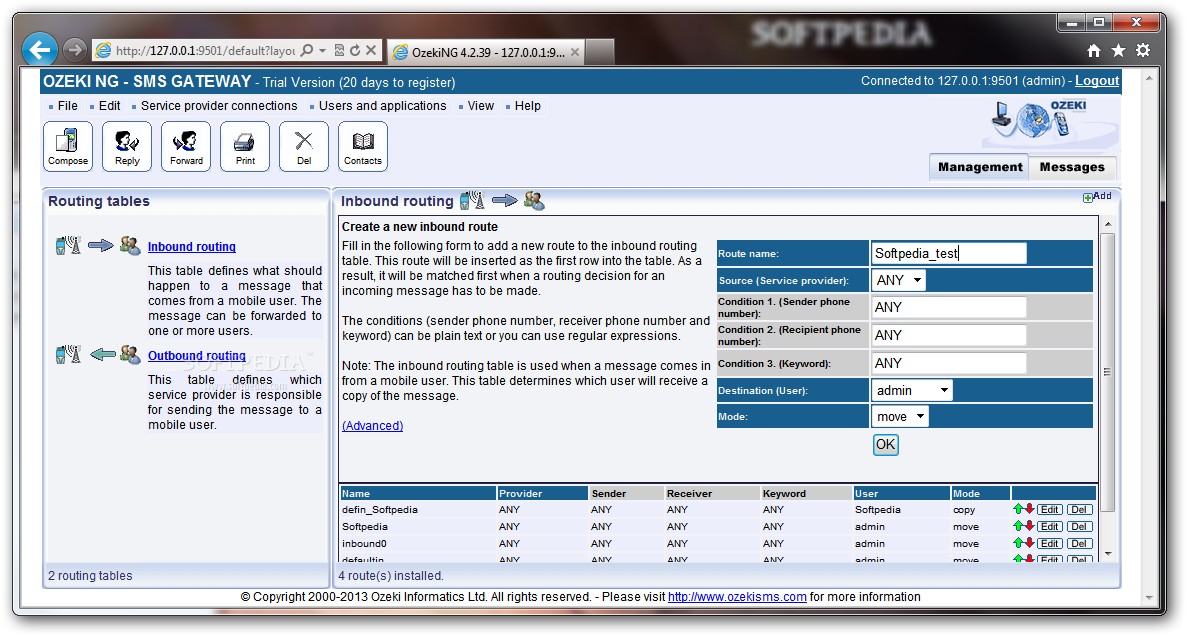Delete the Softpedia route
1187x636 pixels.
click(1080, 526)
